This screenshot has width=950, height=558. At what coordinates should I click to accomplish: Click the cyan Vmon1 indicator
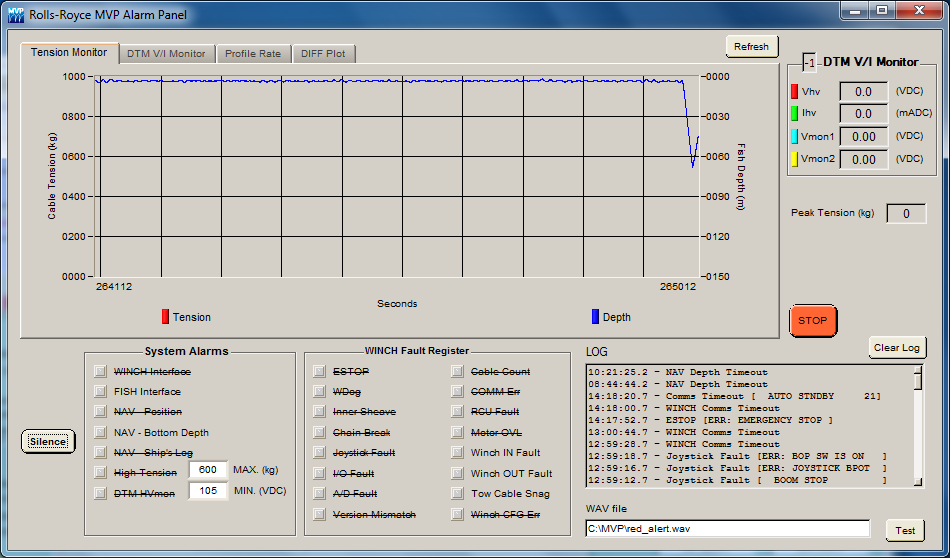(795, 137)
